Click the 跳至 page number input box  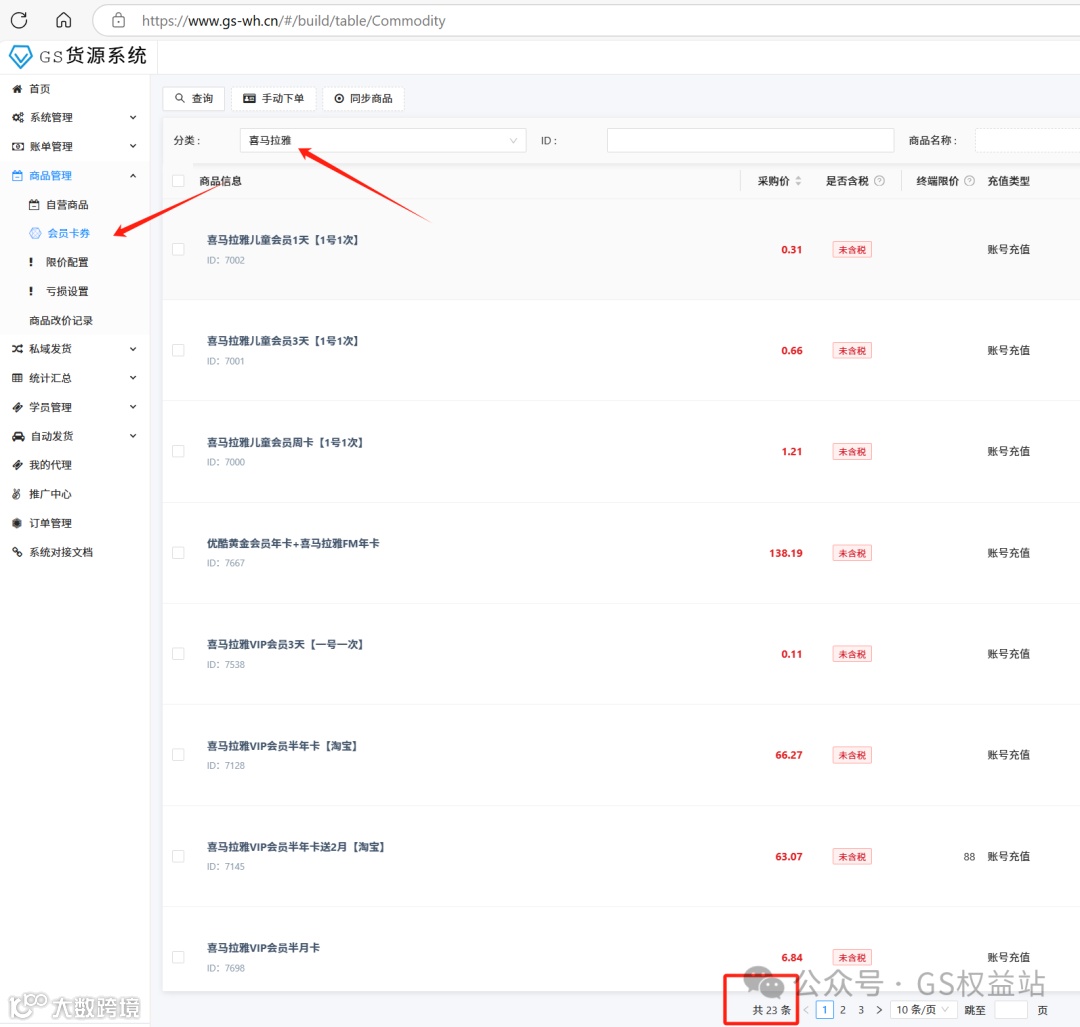(1011, 1010)
